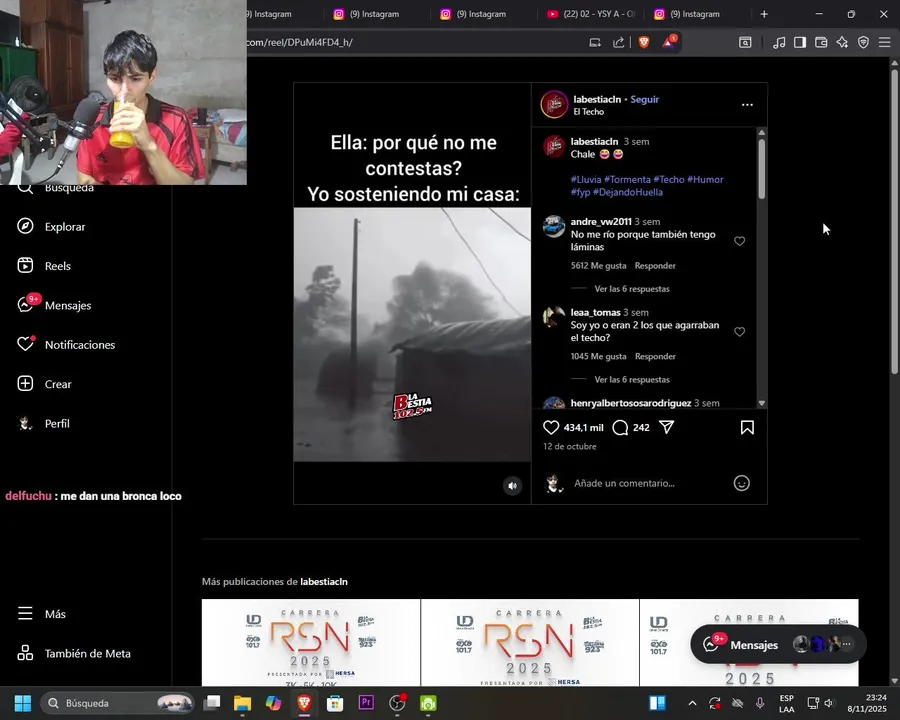Open Notificaciones in the sidebar
The width and height of the screenshot is (900, 720).
pos(66,344)
